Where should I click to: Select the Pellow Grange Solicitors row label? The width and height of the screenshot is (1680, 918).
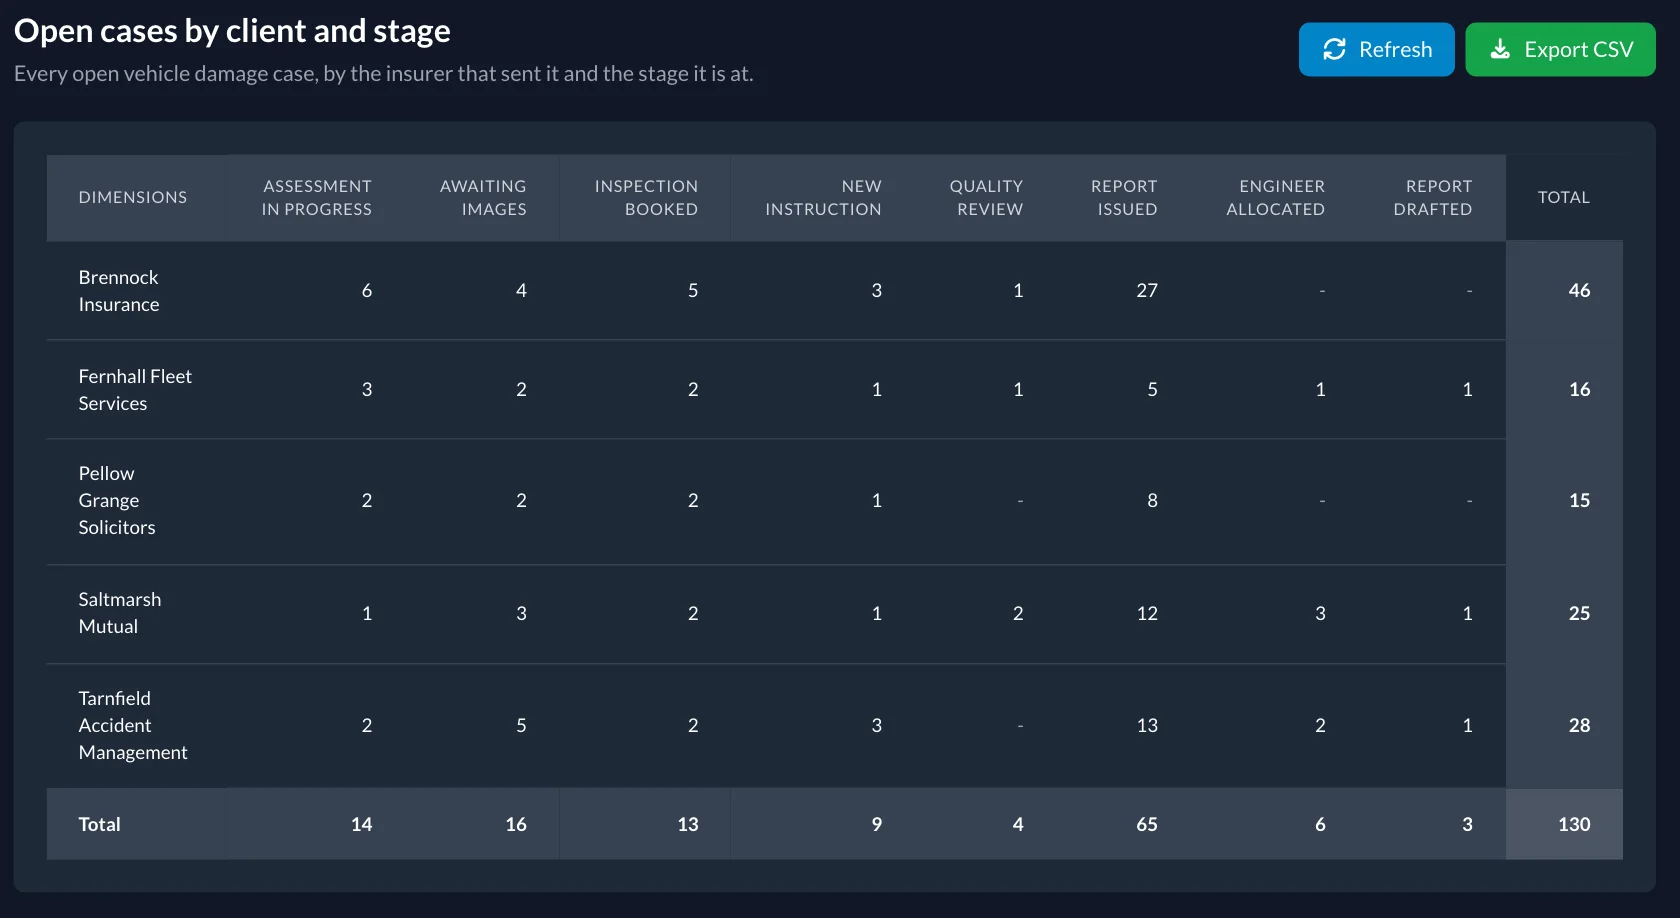point(117,500)
